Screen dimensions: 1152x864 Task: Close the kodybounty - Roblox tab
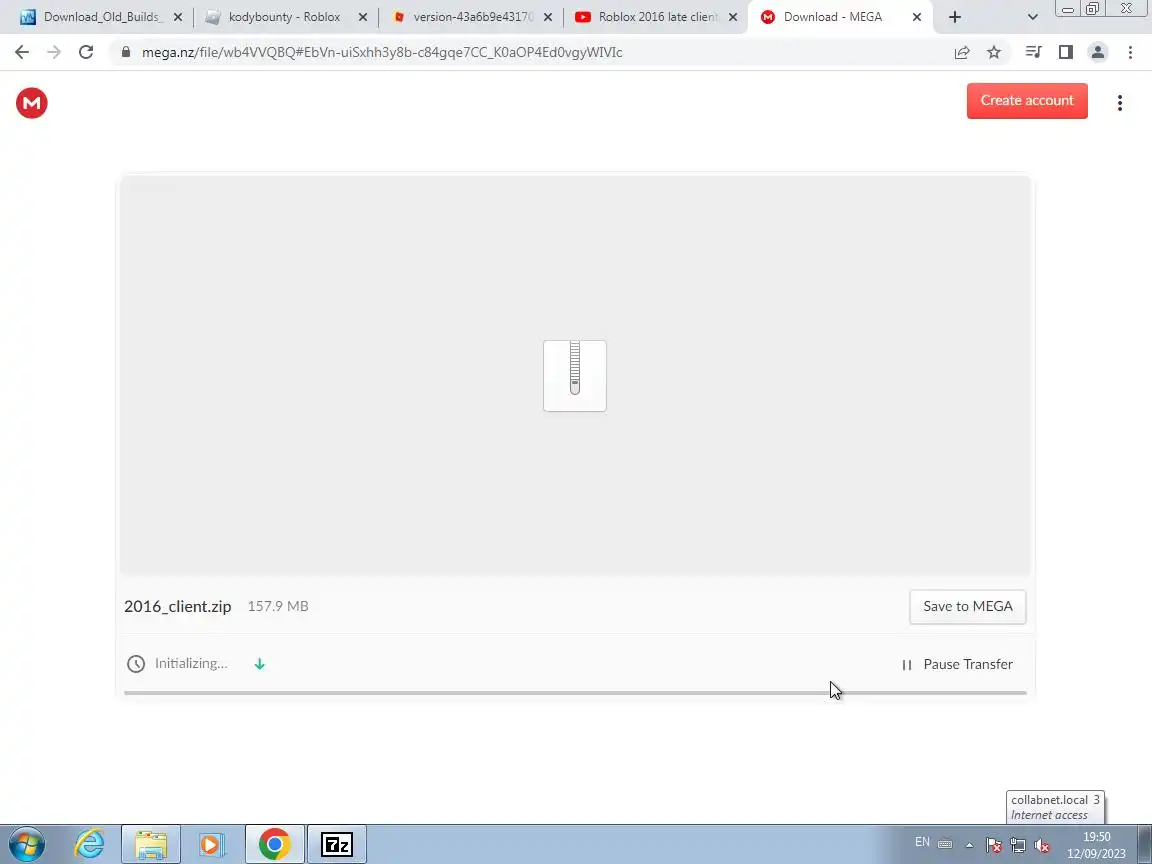coord(362,17)
